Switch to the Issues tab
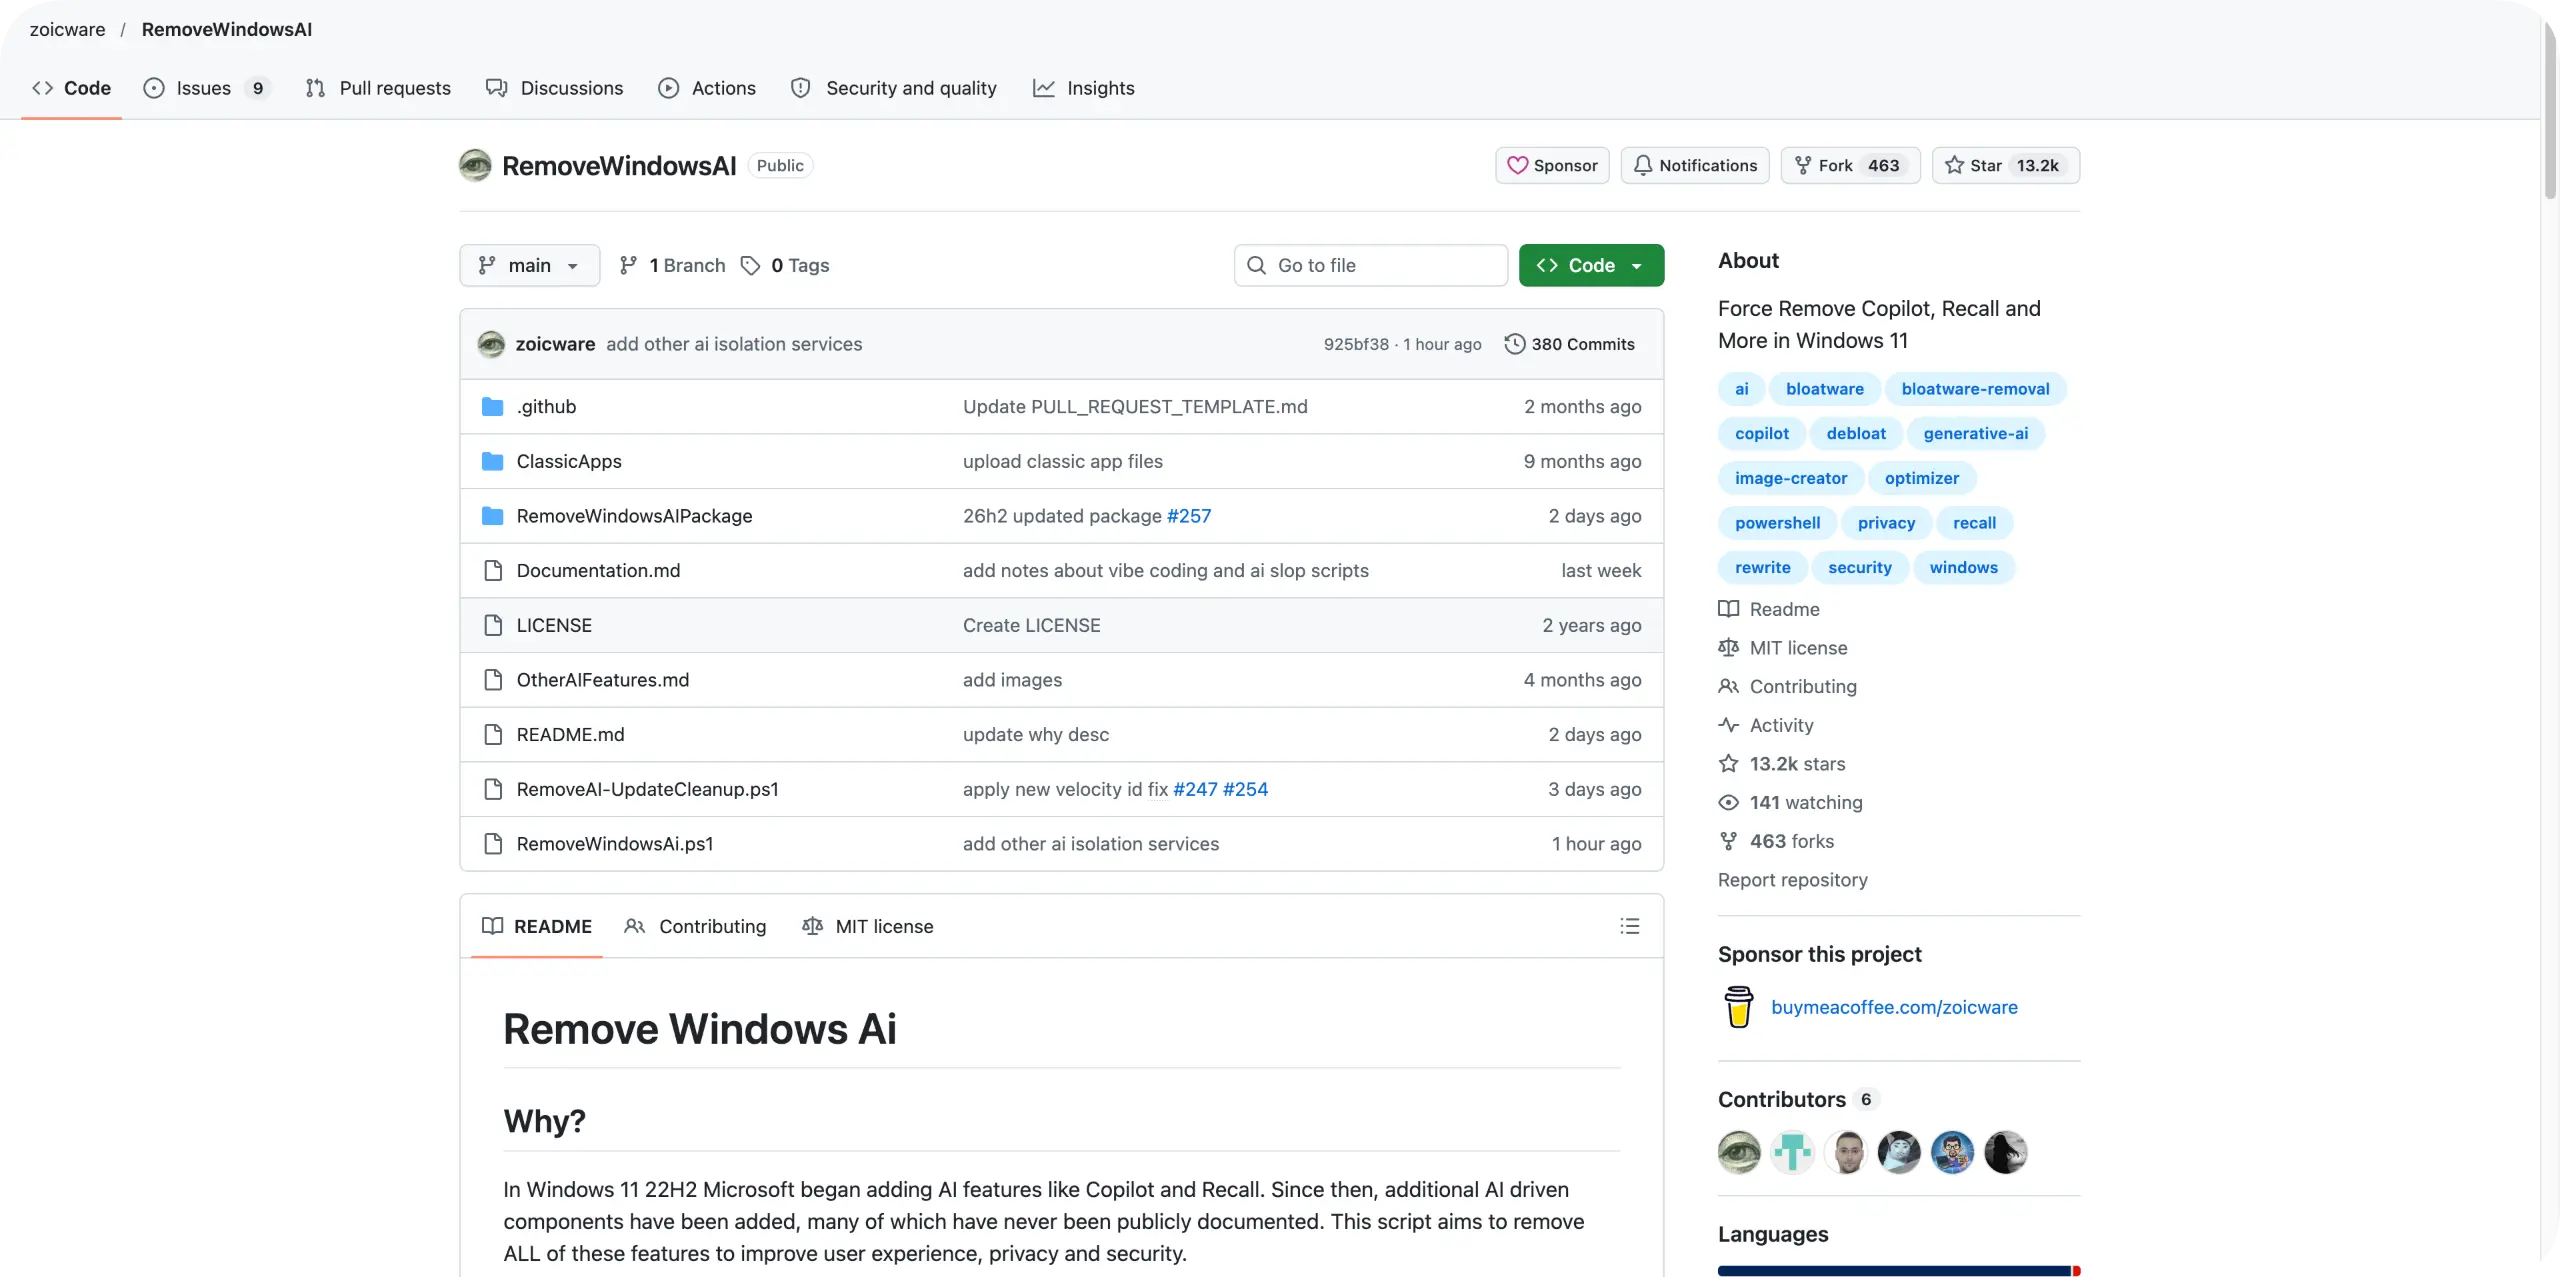This screenshot has width=2560, height=1277. (205, 88)
